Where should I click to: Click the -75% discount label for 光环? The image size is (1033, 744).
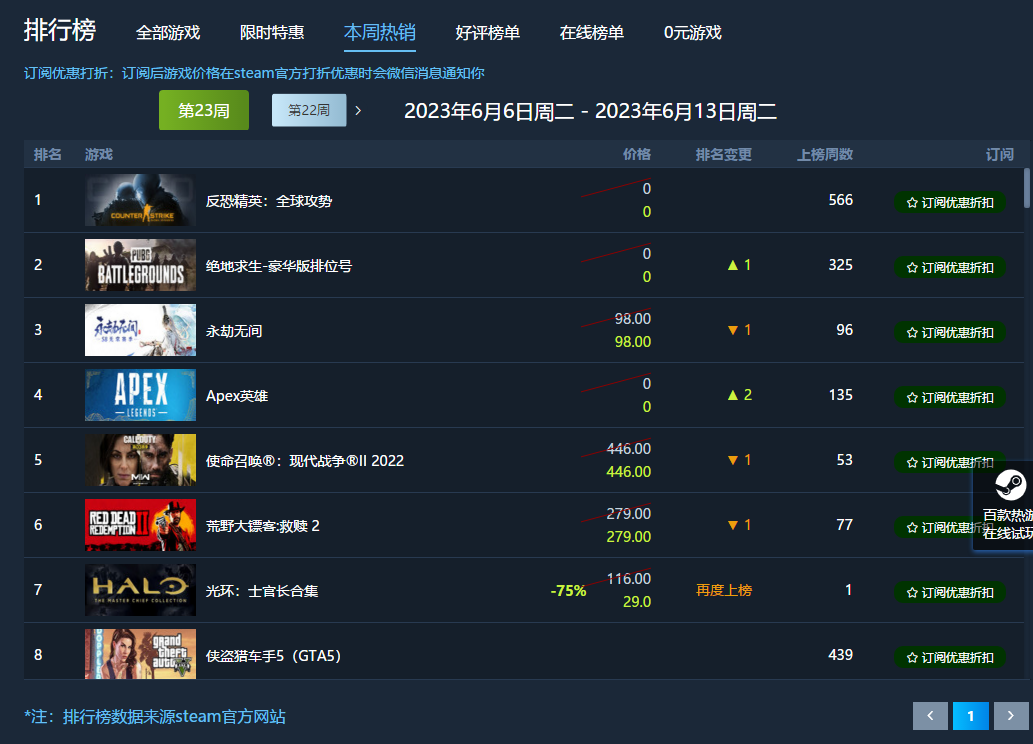568,591
